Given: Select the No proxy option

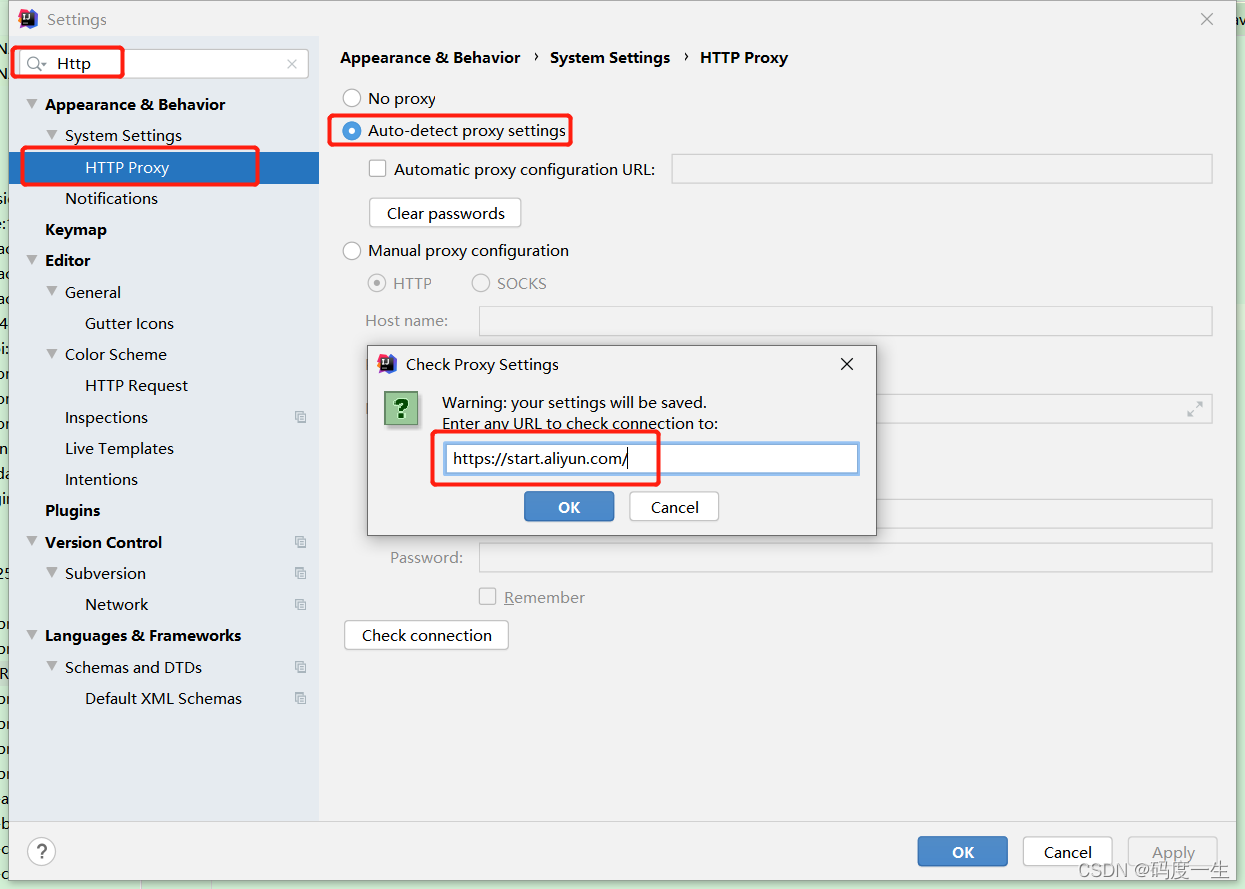Looking at the screenshot, I should [352, 98].
